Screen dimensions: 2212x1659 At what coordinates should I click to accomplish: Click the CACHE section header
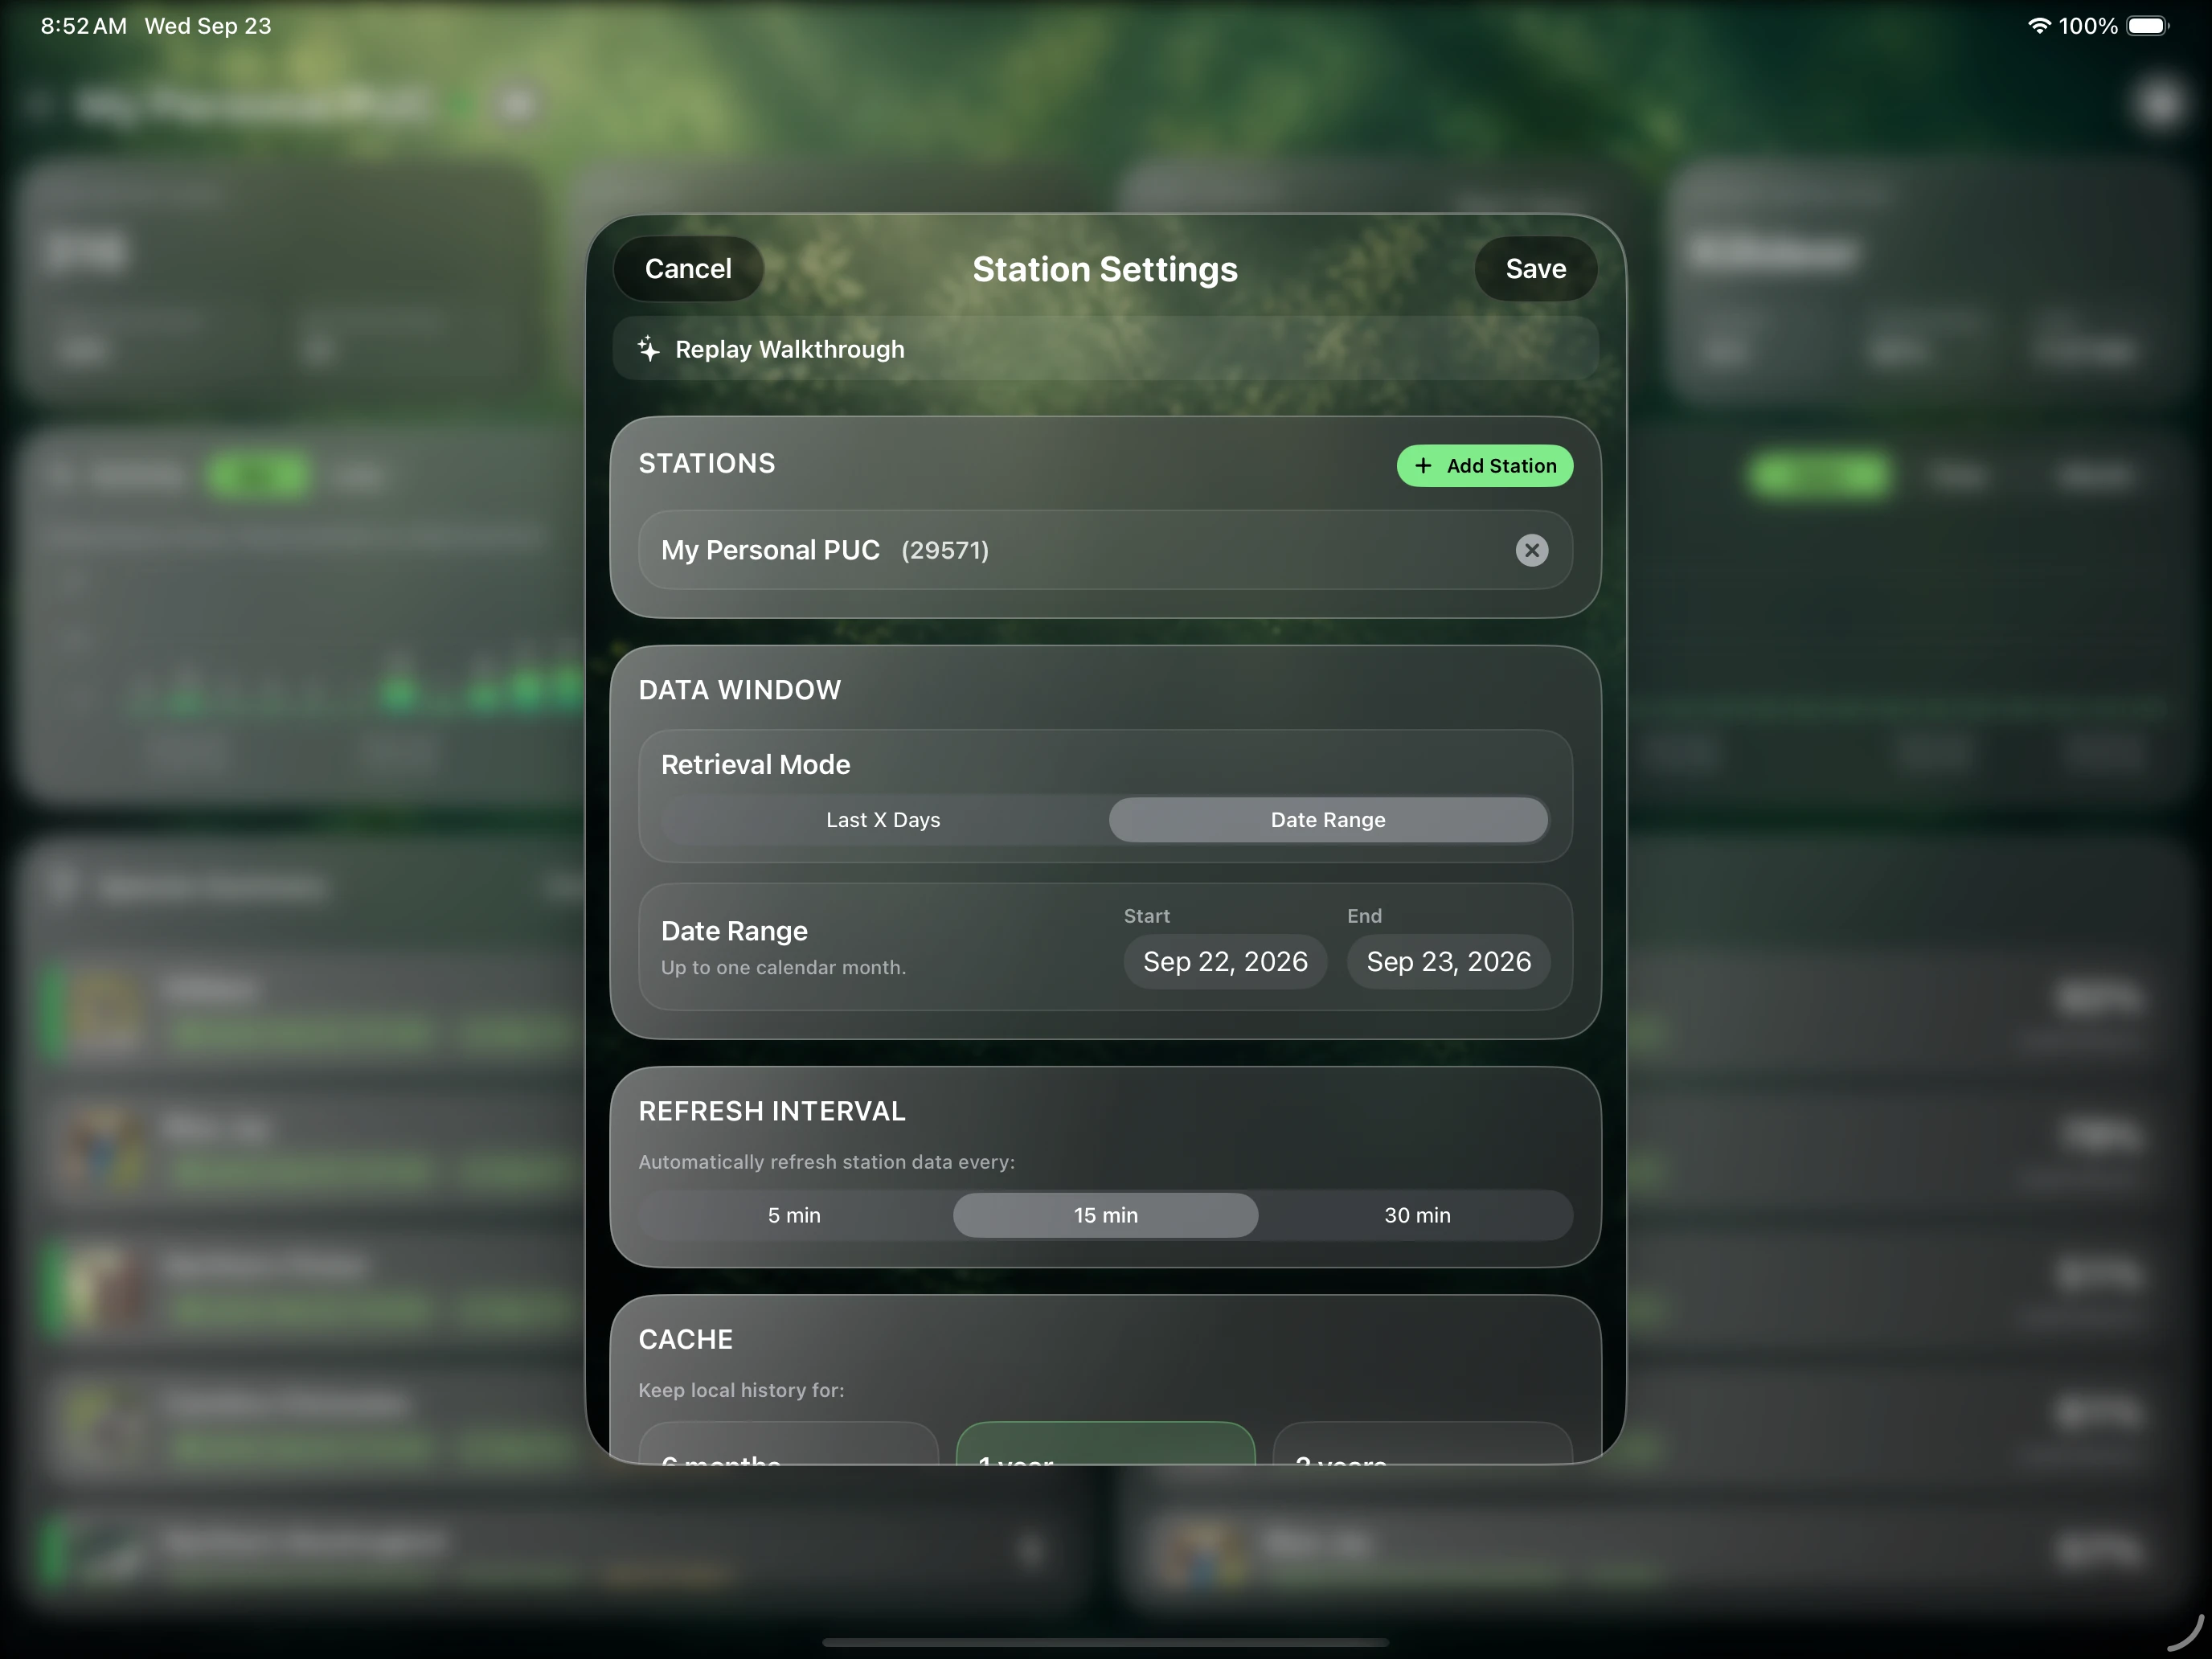tap(686, 1339)
